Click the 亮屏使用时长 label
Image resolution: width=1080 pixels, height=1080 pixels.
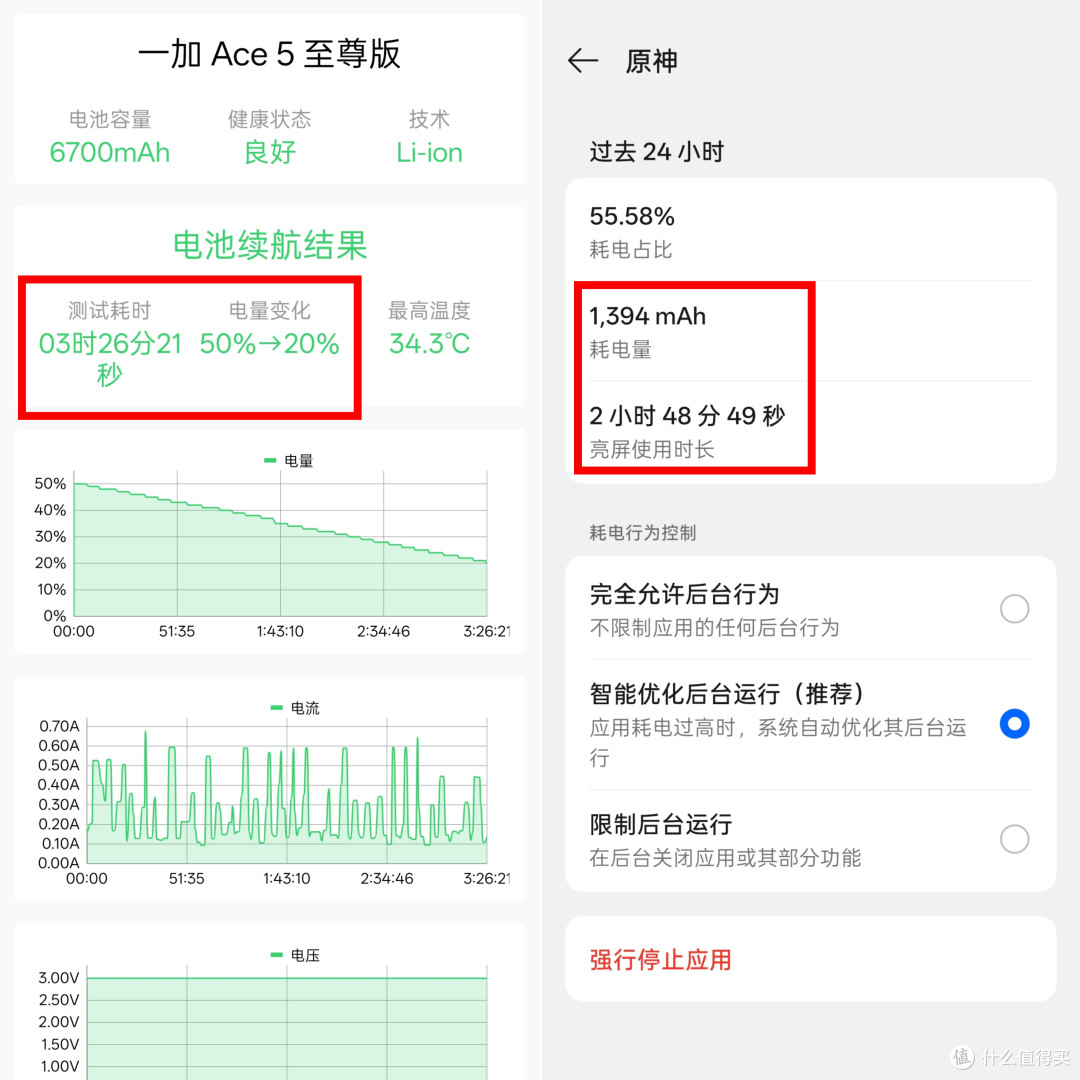[652, 449]
